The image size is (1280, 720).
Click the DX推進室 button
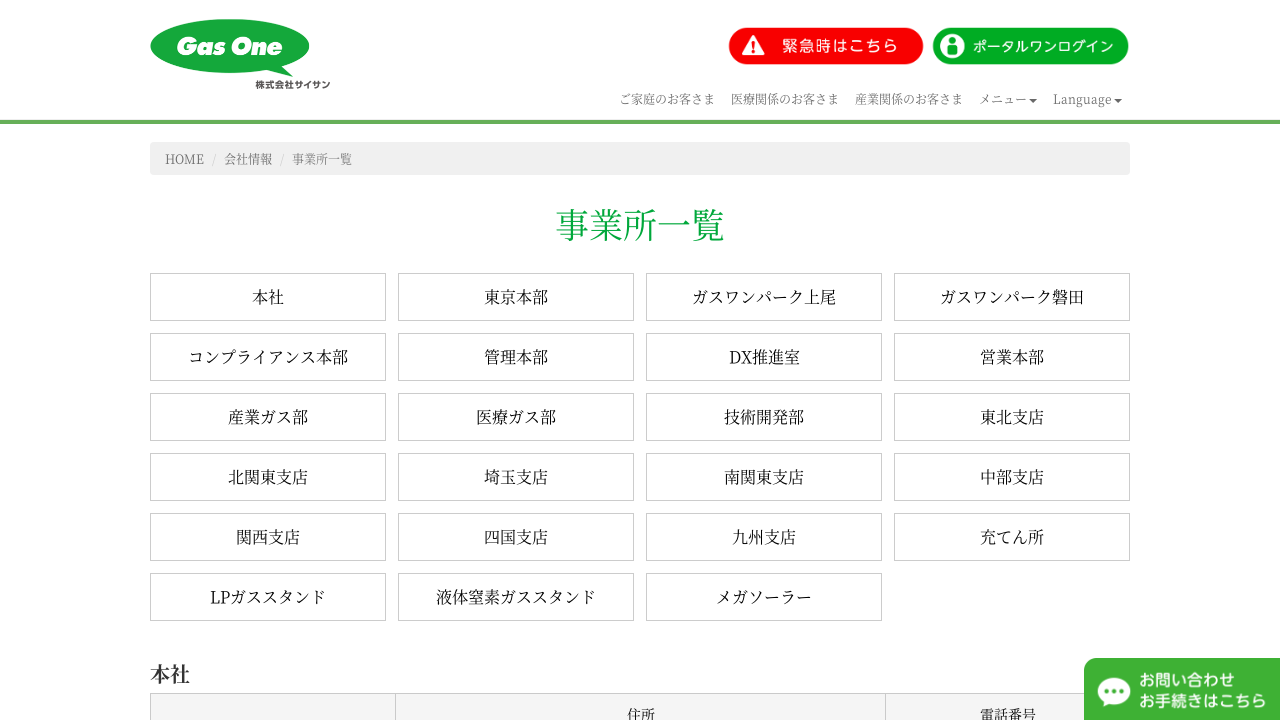tap(764, 357)
